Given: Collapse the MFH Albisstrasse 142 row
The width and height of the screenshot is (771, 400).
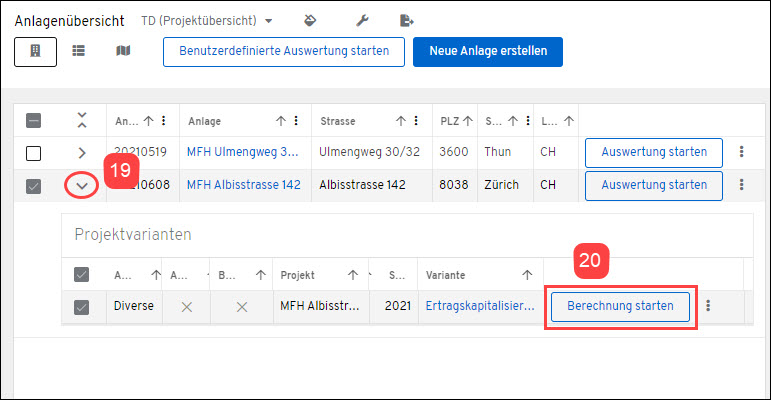Looking at the screenshot, I should (82, 186).
